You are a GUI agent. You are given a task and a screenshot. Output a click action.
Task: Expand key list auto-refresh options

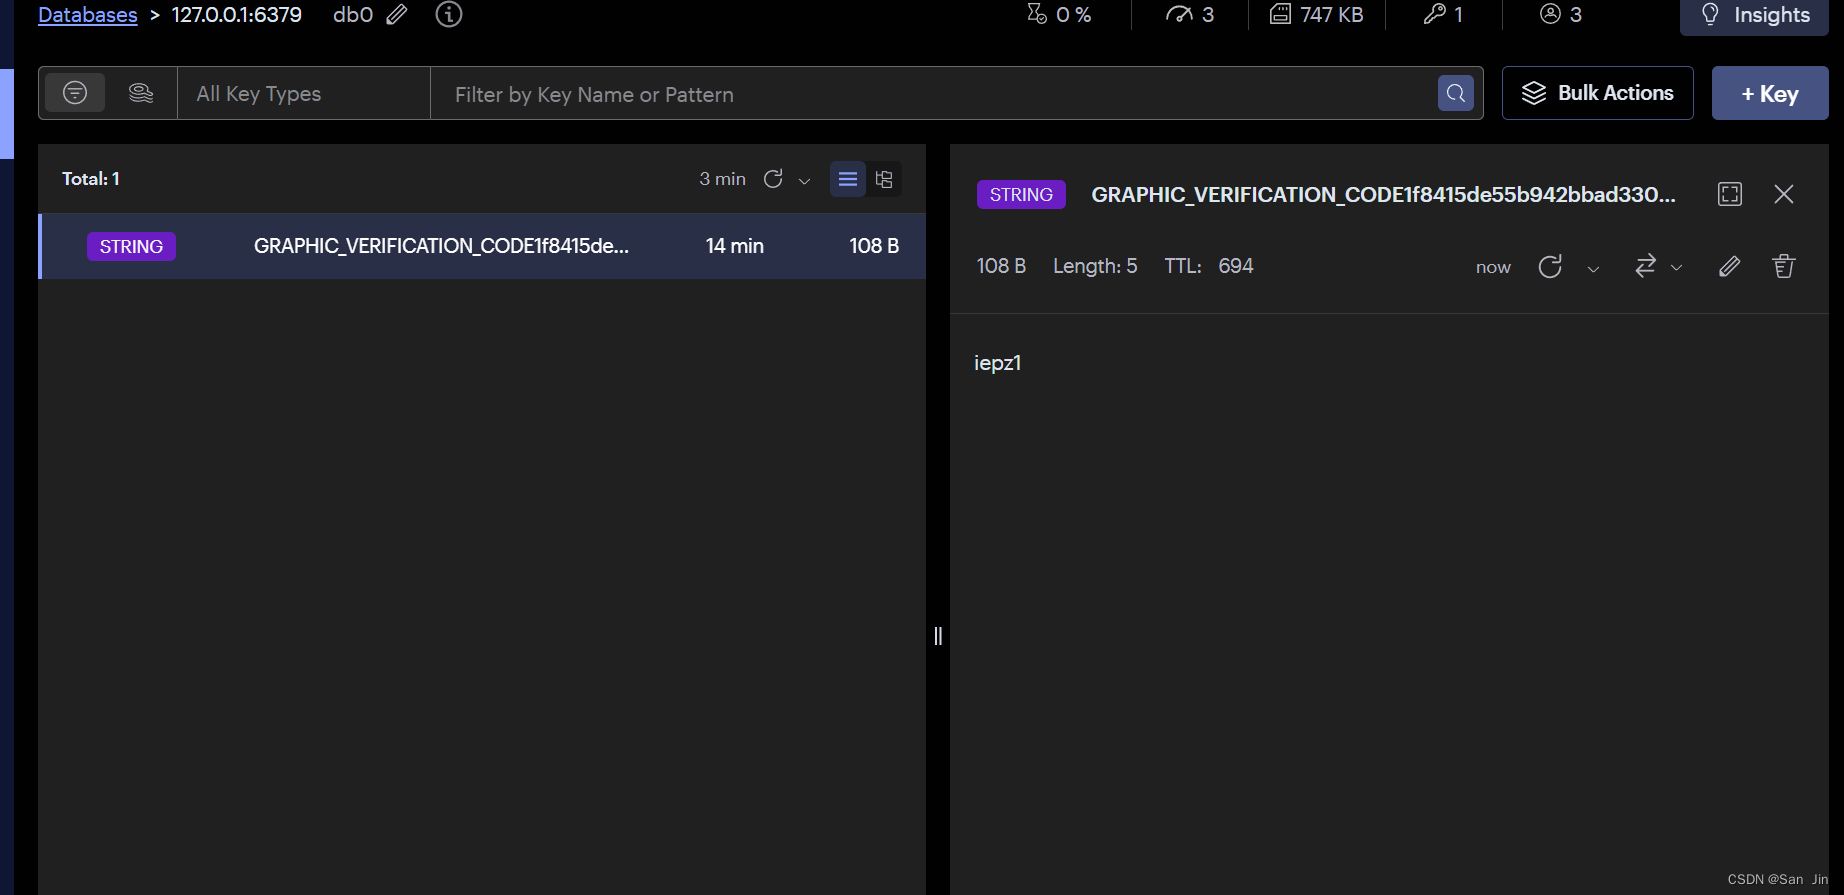pos(804,181)
